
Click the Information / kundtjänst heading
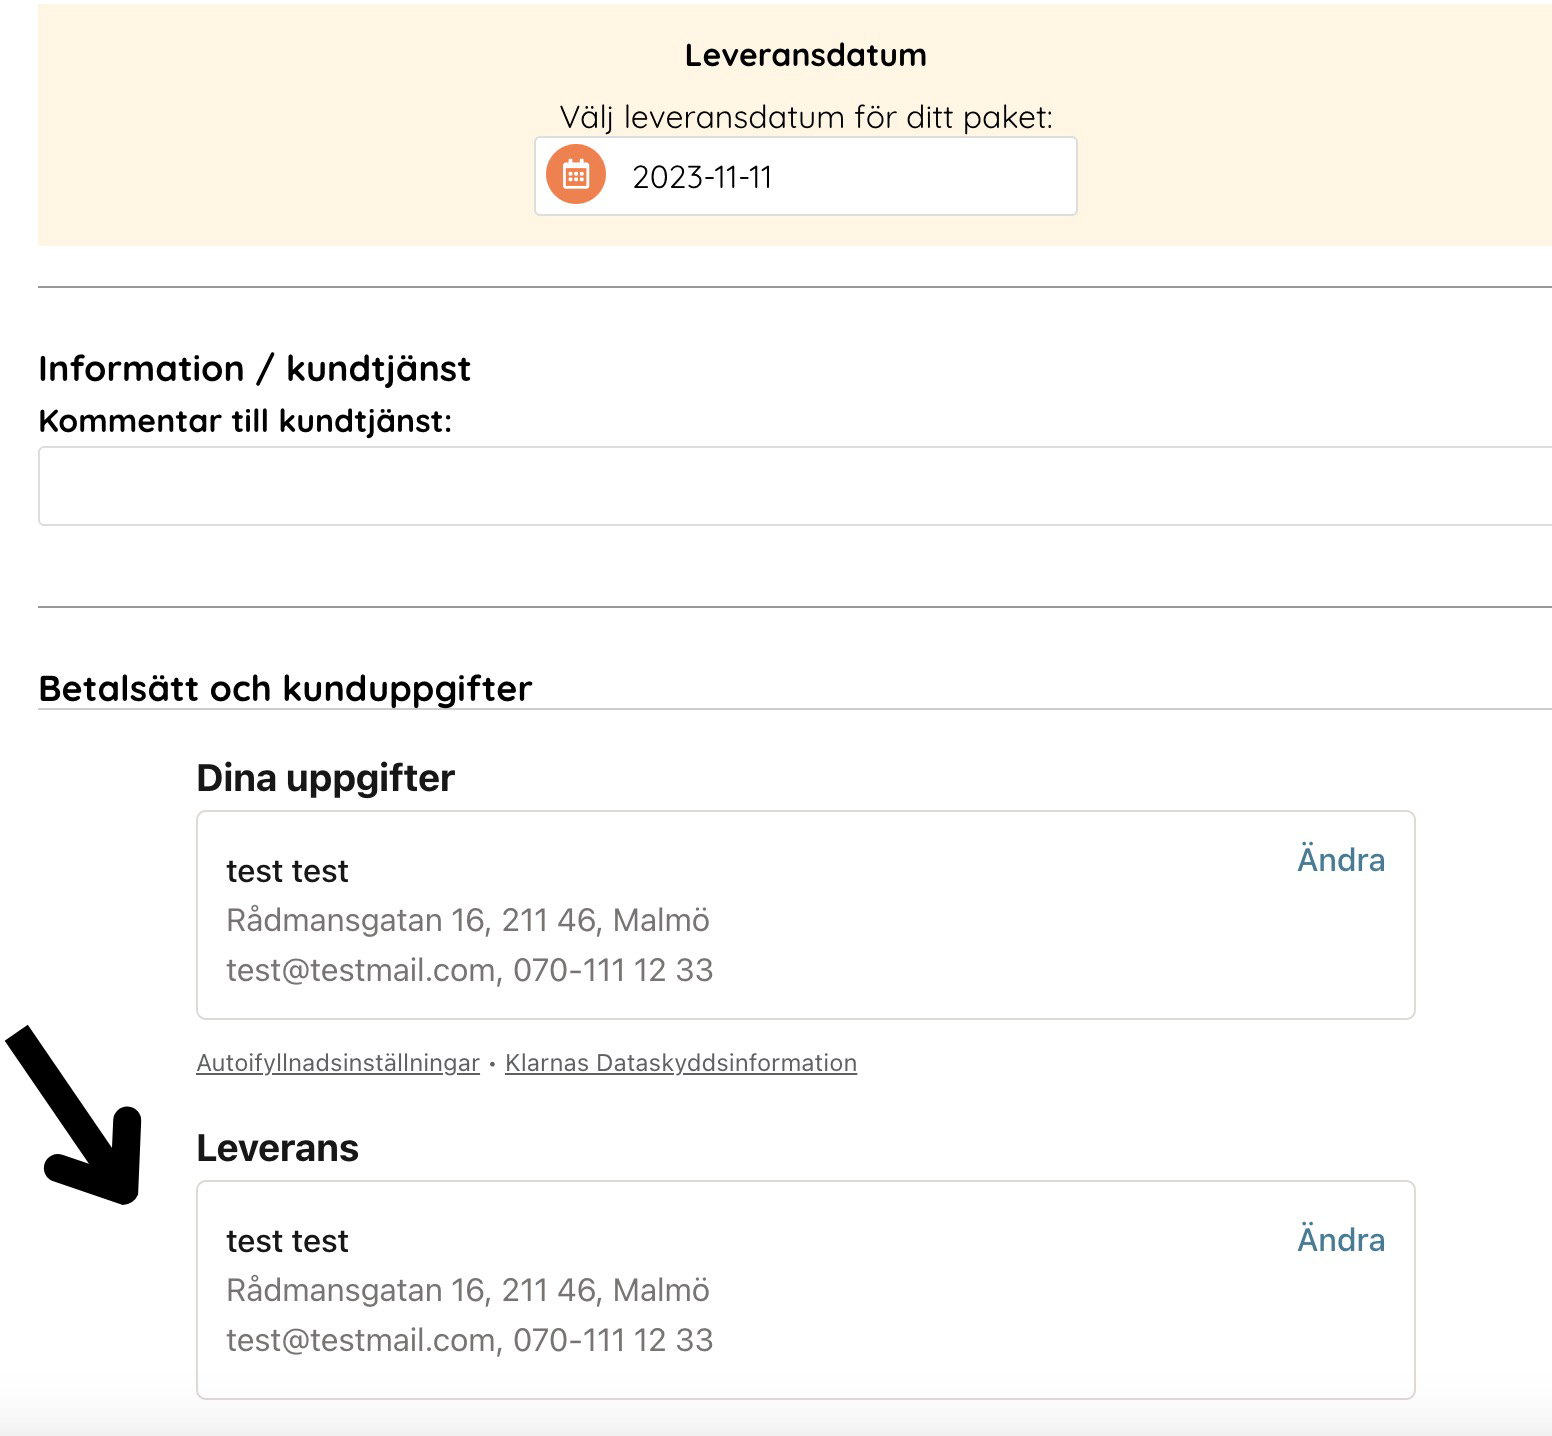point(254,369)
